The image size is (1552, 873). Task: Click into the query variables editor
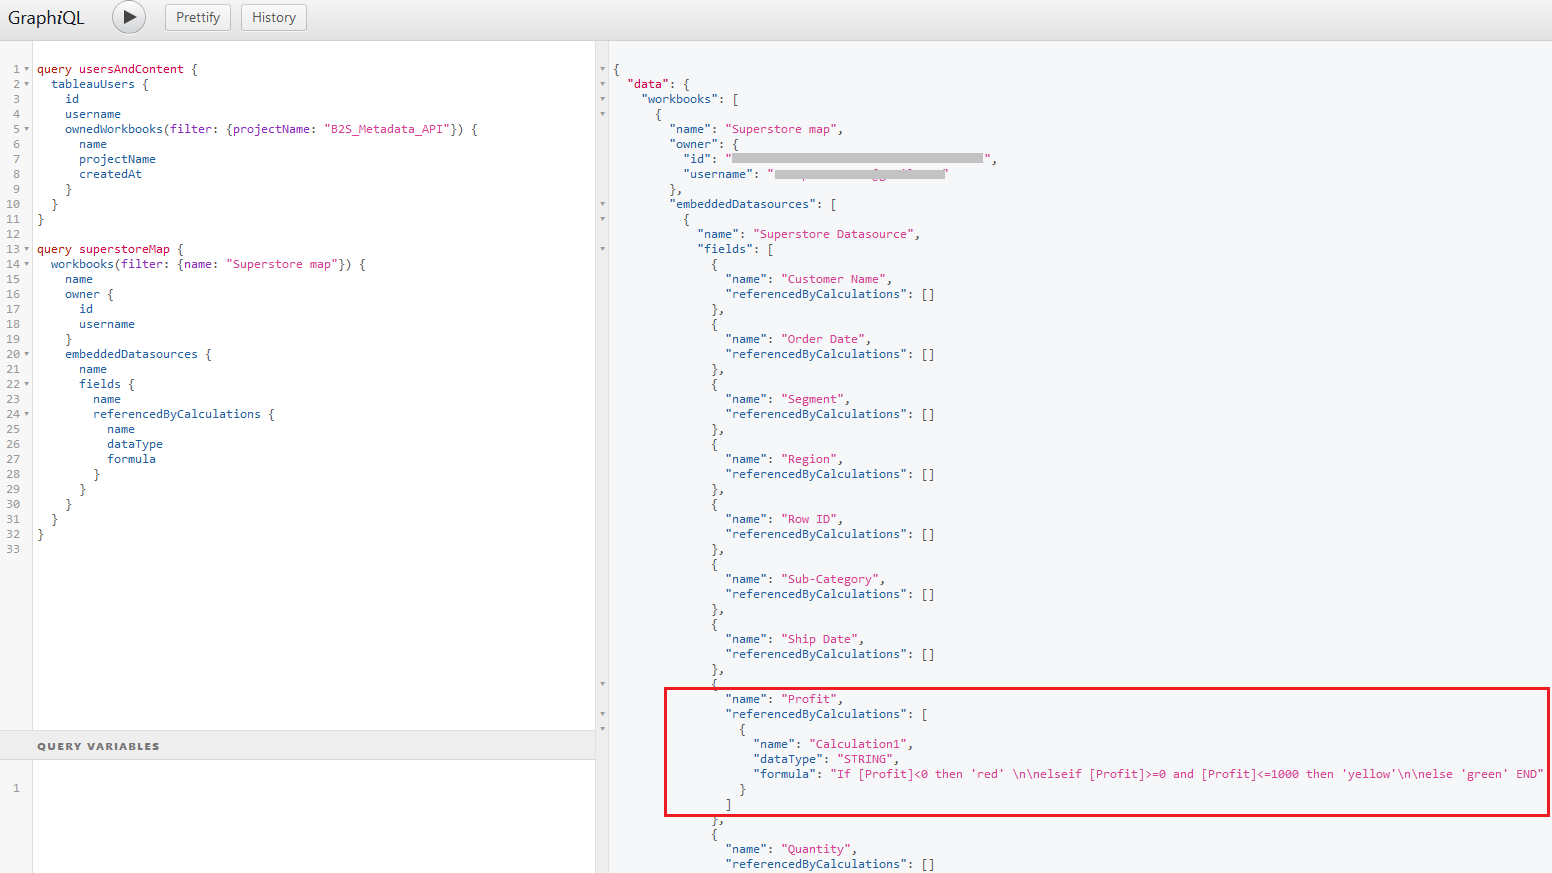(300, 810)
